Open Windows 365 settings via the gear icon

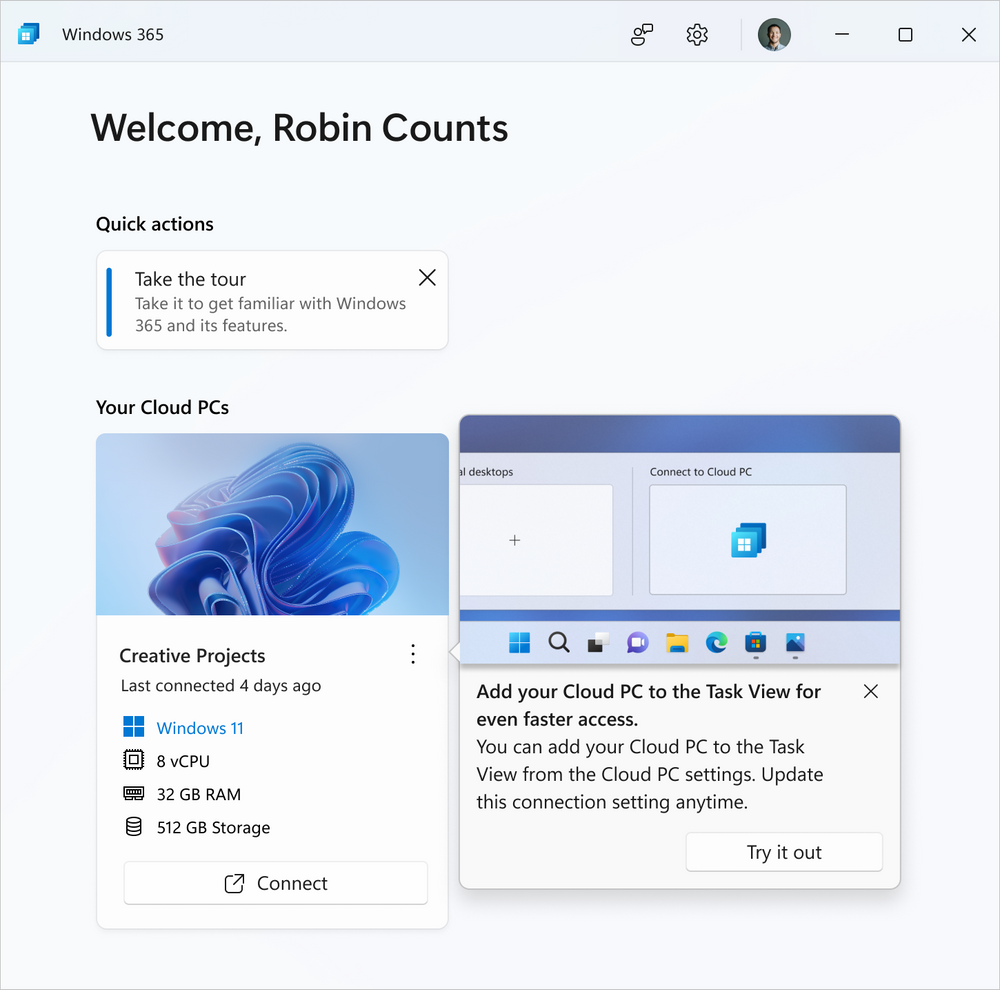[x=696, y=34]
